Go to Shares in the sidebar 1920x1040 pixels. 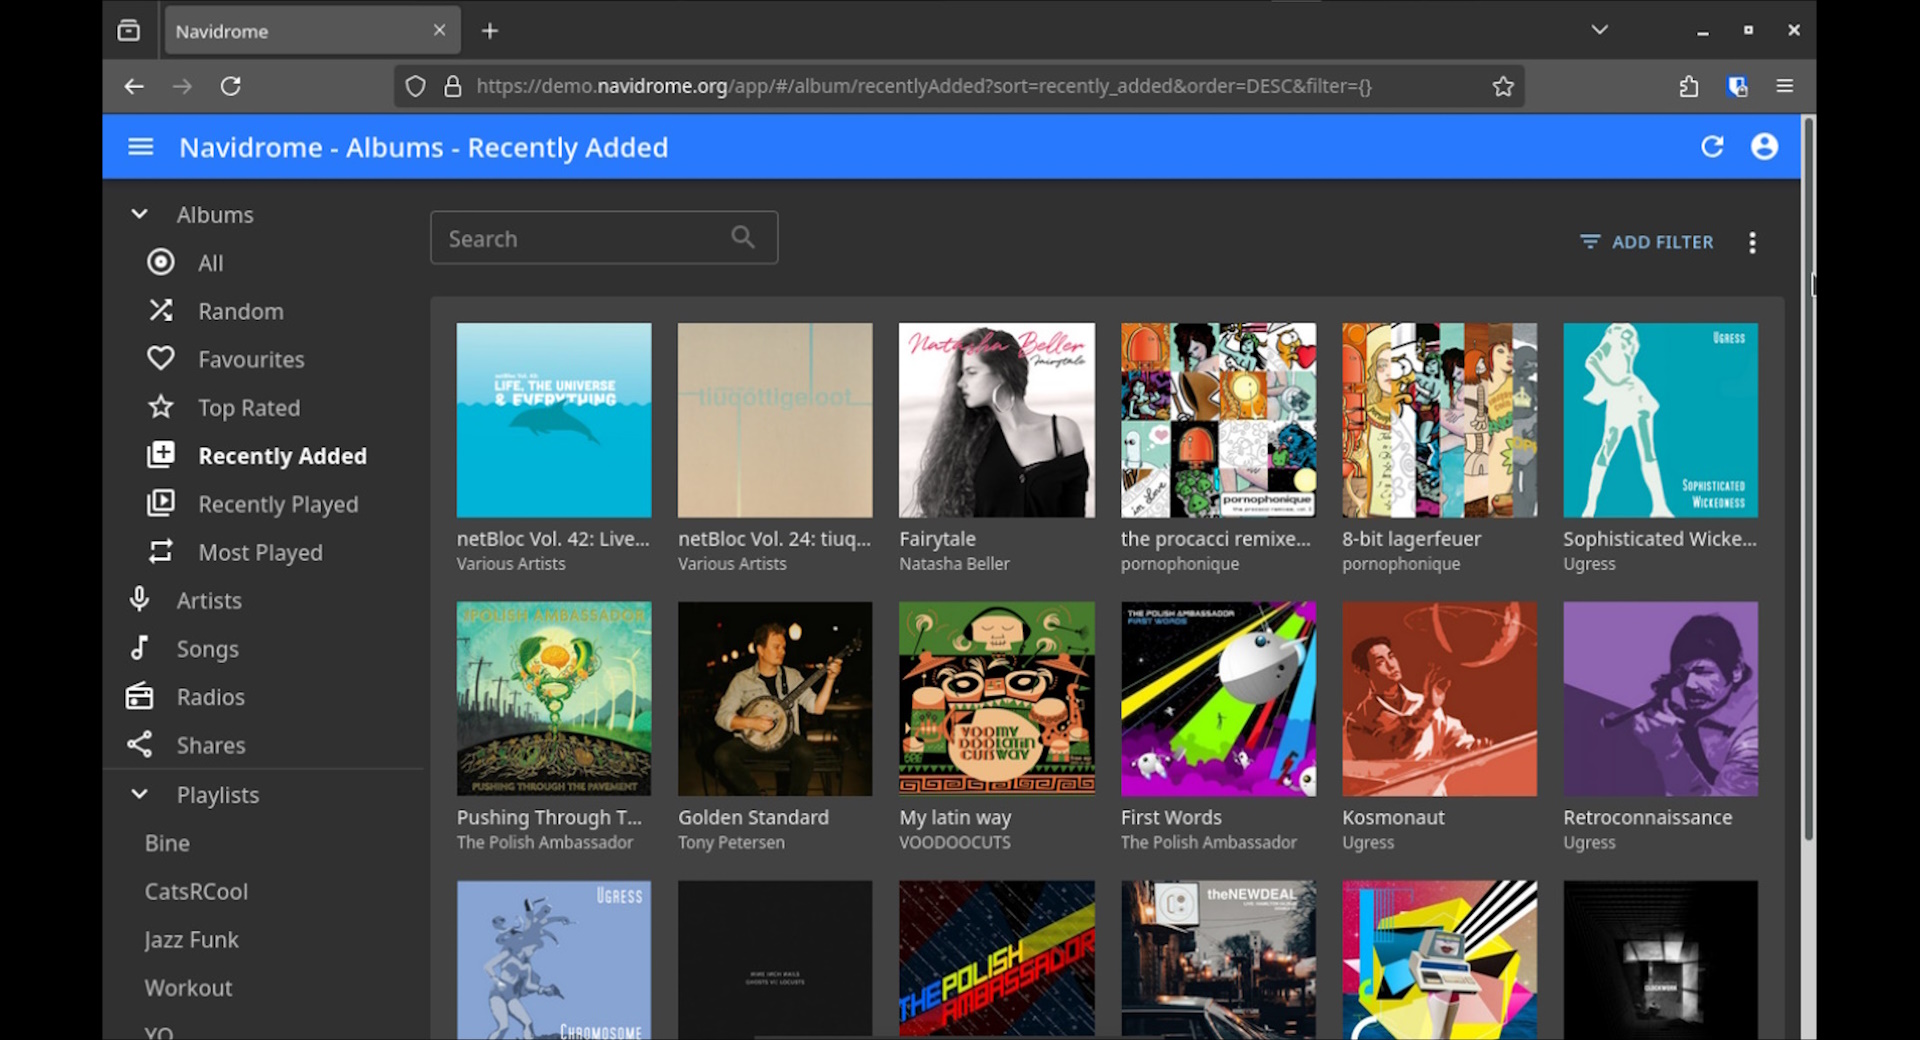(210, 745)
